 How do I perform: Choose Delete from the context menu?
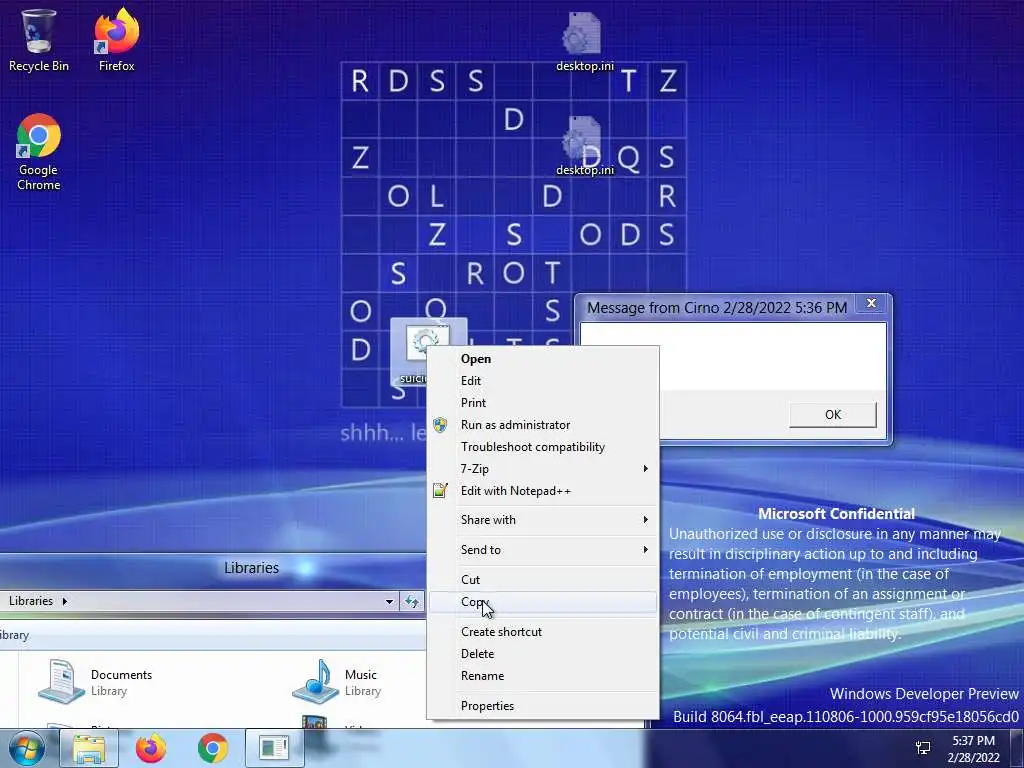coord(542,654)
